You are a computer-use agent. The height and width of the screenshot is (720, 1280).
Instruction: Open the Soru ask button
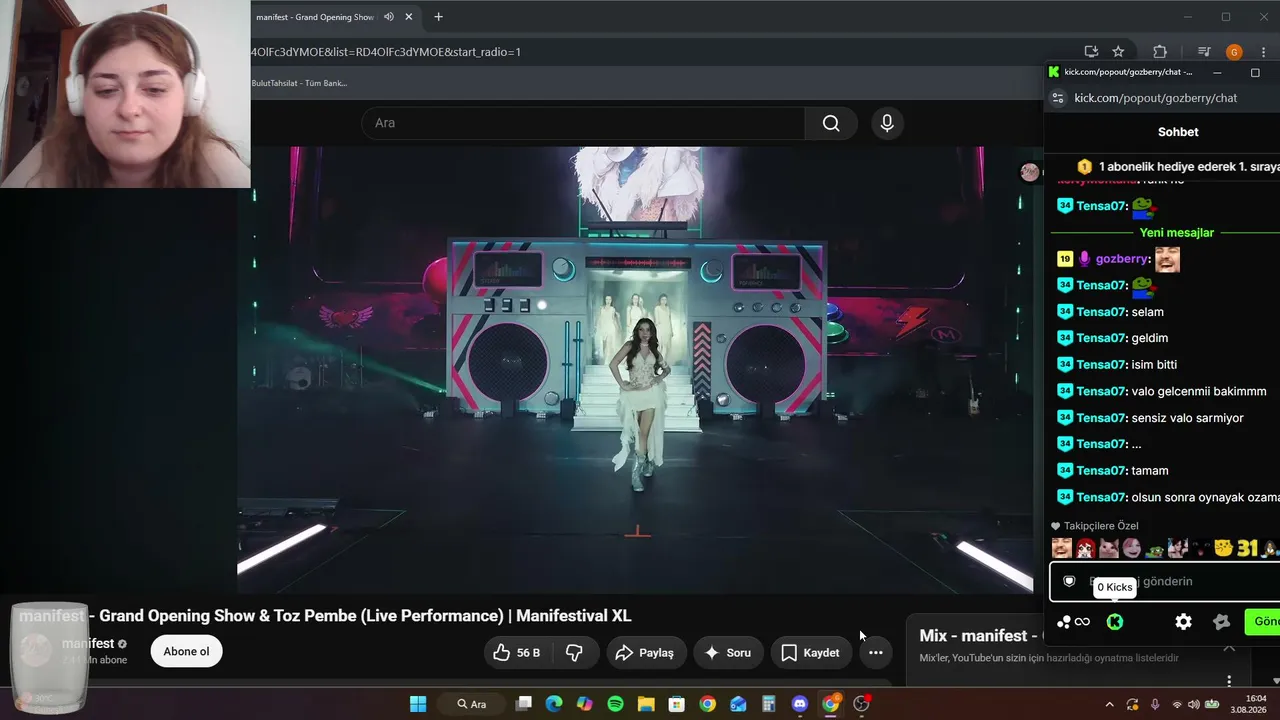point(727,653)
